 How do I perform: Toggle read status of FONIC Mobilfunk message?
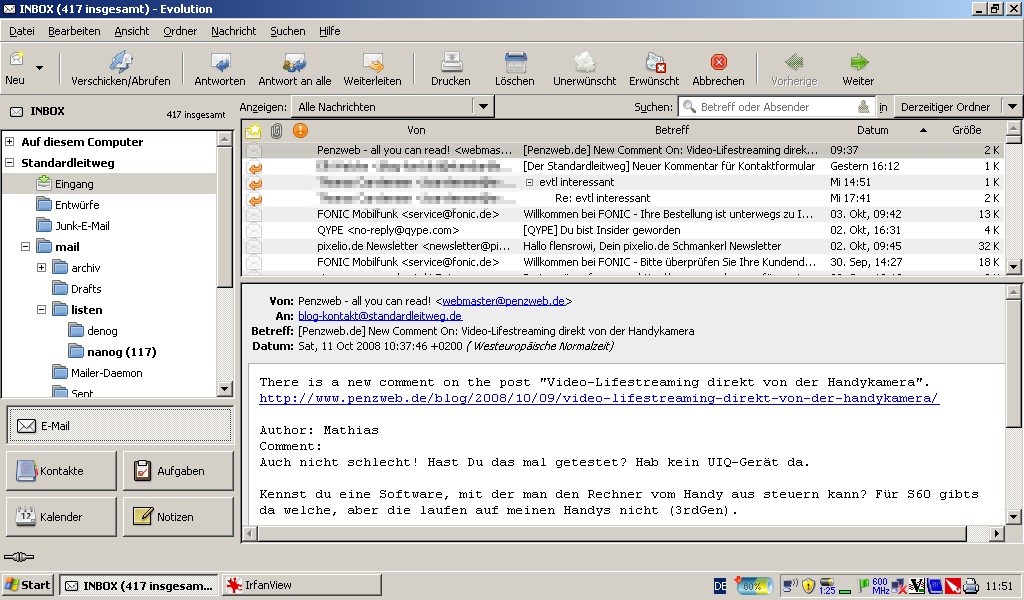(254, 214)
